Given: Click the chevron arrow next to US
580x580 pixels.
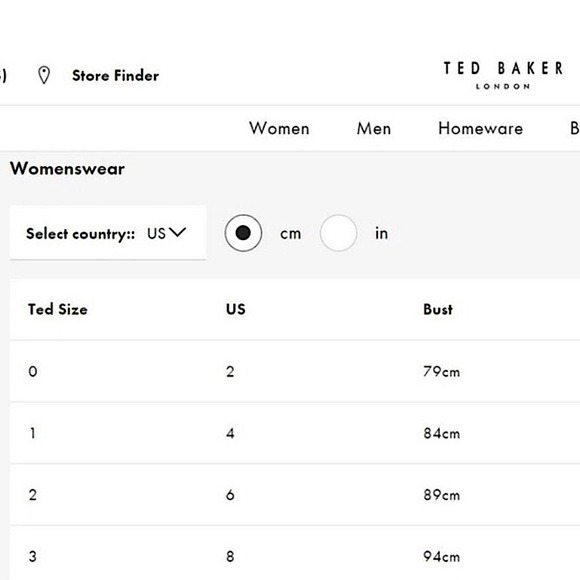Looking at the screenshot, I should (x=178, y=233).
